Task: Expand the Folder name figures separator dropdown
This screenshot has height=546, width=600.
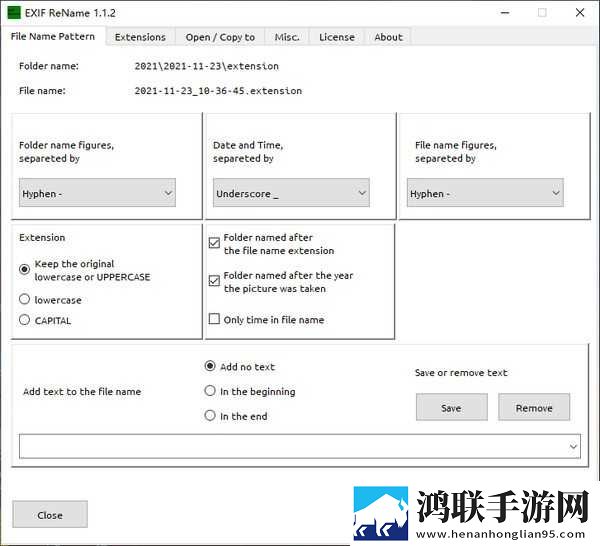Action: point(97,193)
